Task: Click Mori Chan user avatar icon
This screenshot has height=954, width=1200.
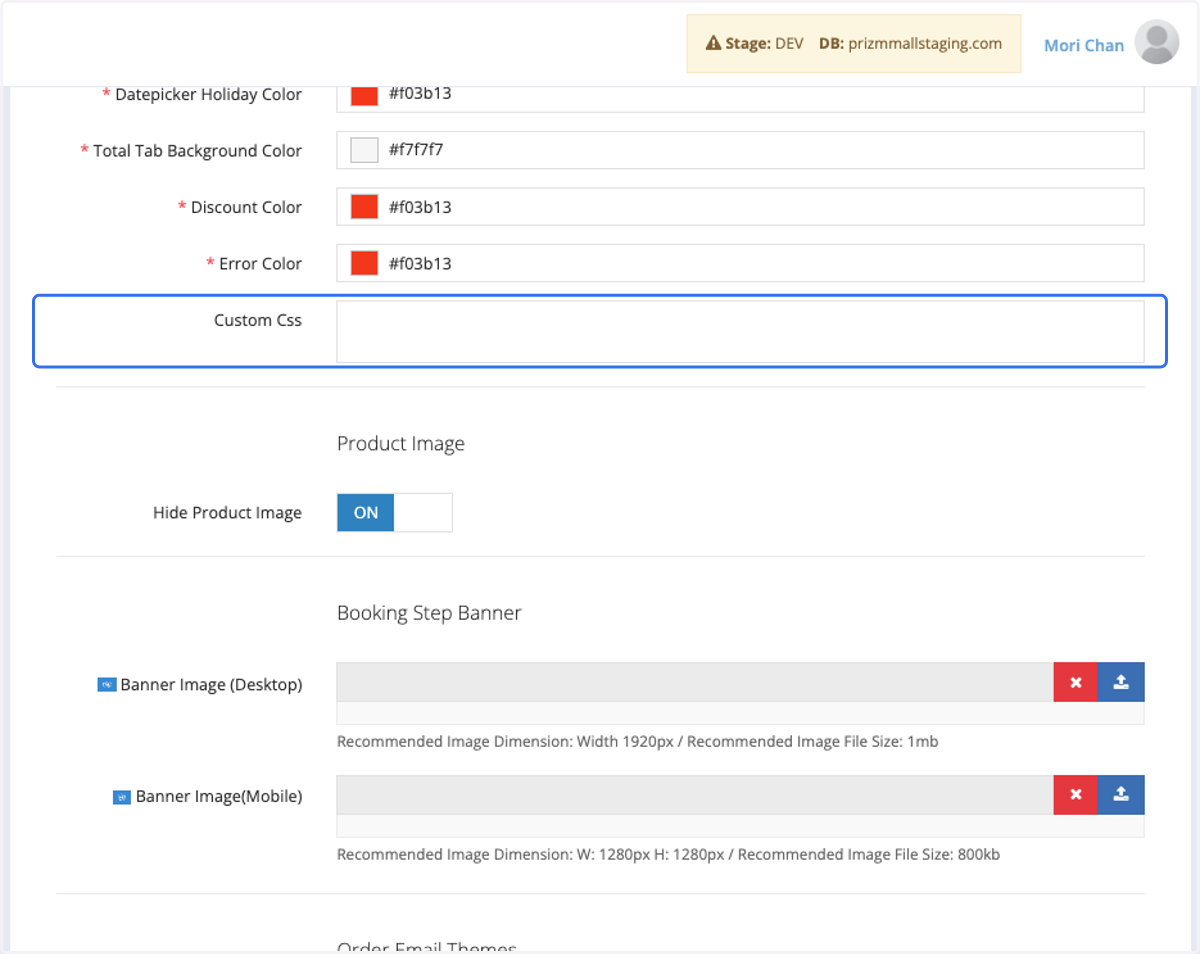Action: [x=1157, y=43]
